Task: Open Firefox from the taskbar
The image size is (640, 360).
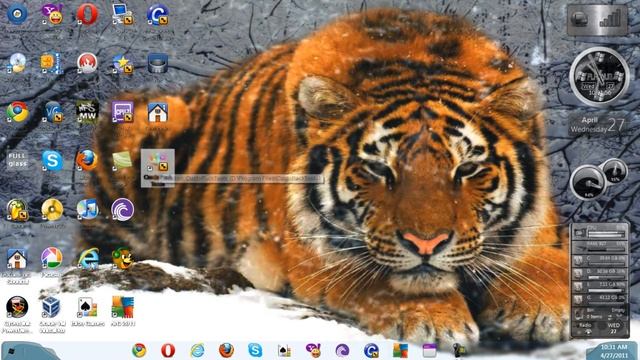Action: [x=226, y=350]
